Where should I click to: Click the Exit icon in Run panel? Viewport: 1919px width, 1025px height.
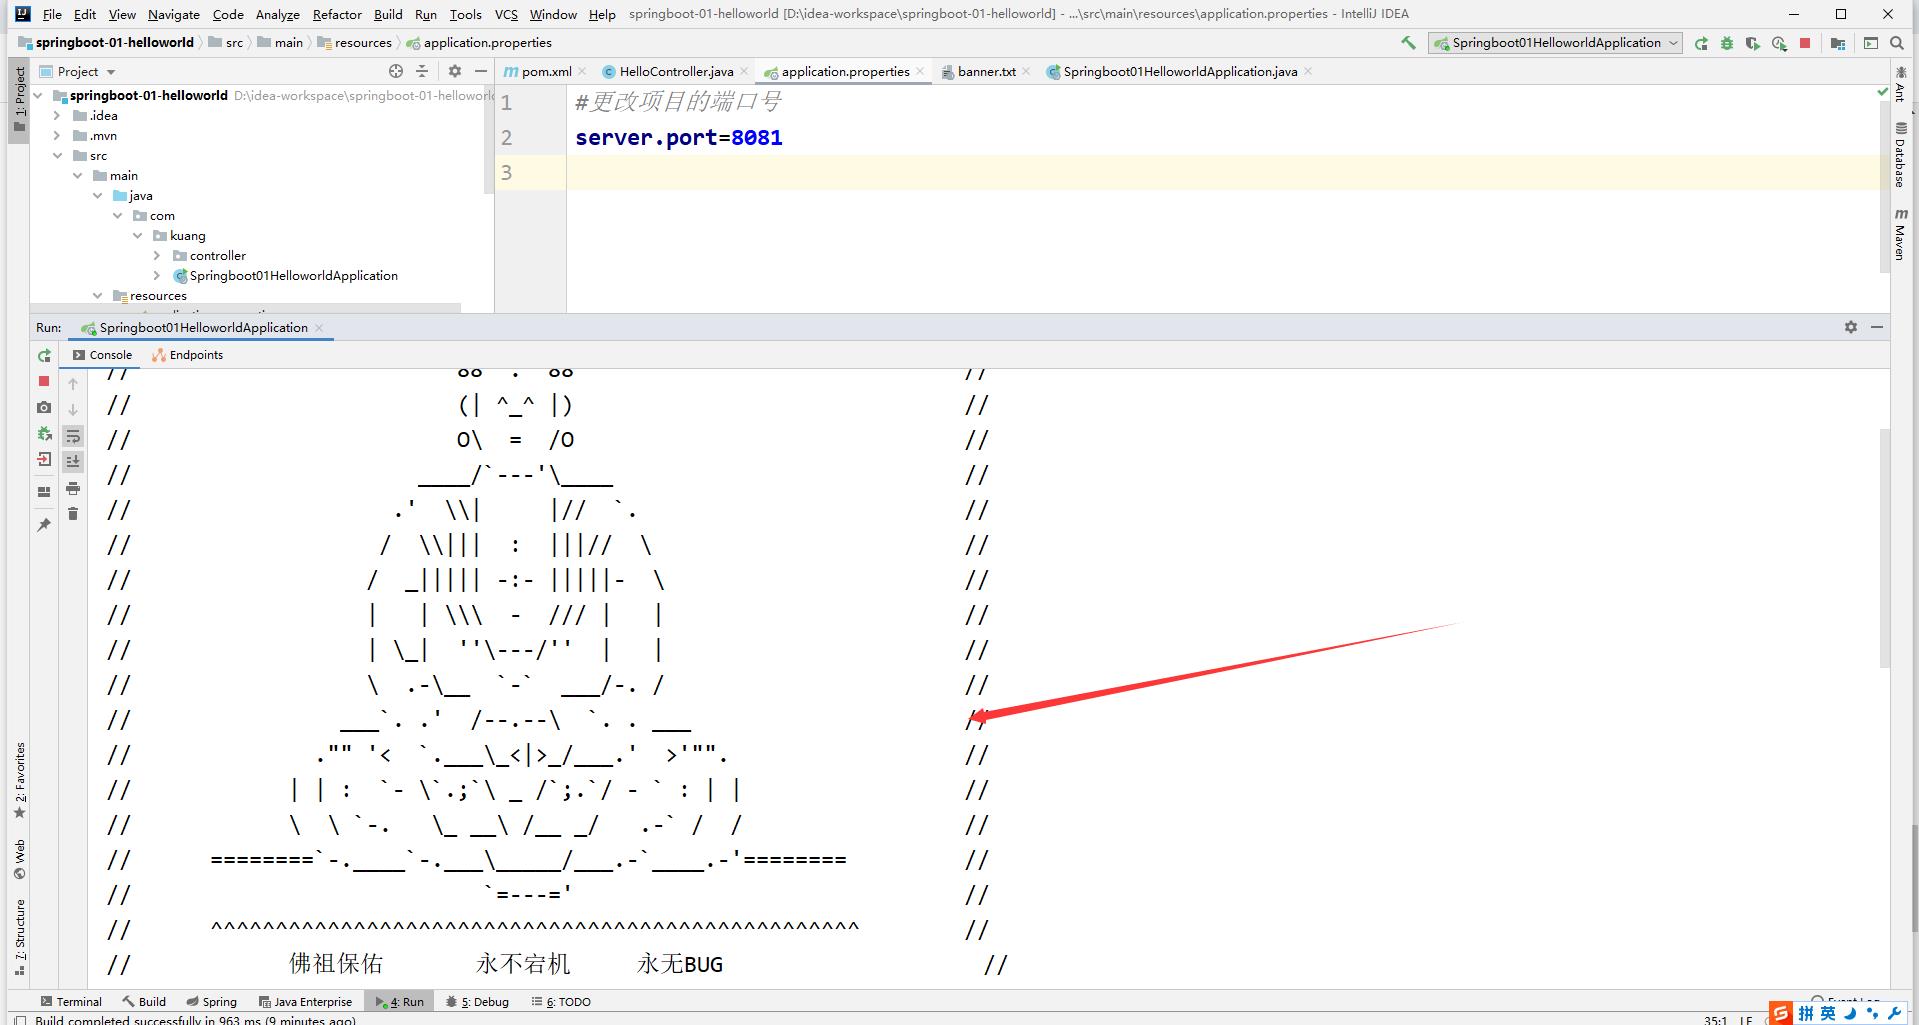click(x=44, y=459)
